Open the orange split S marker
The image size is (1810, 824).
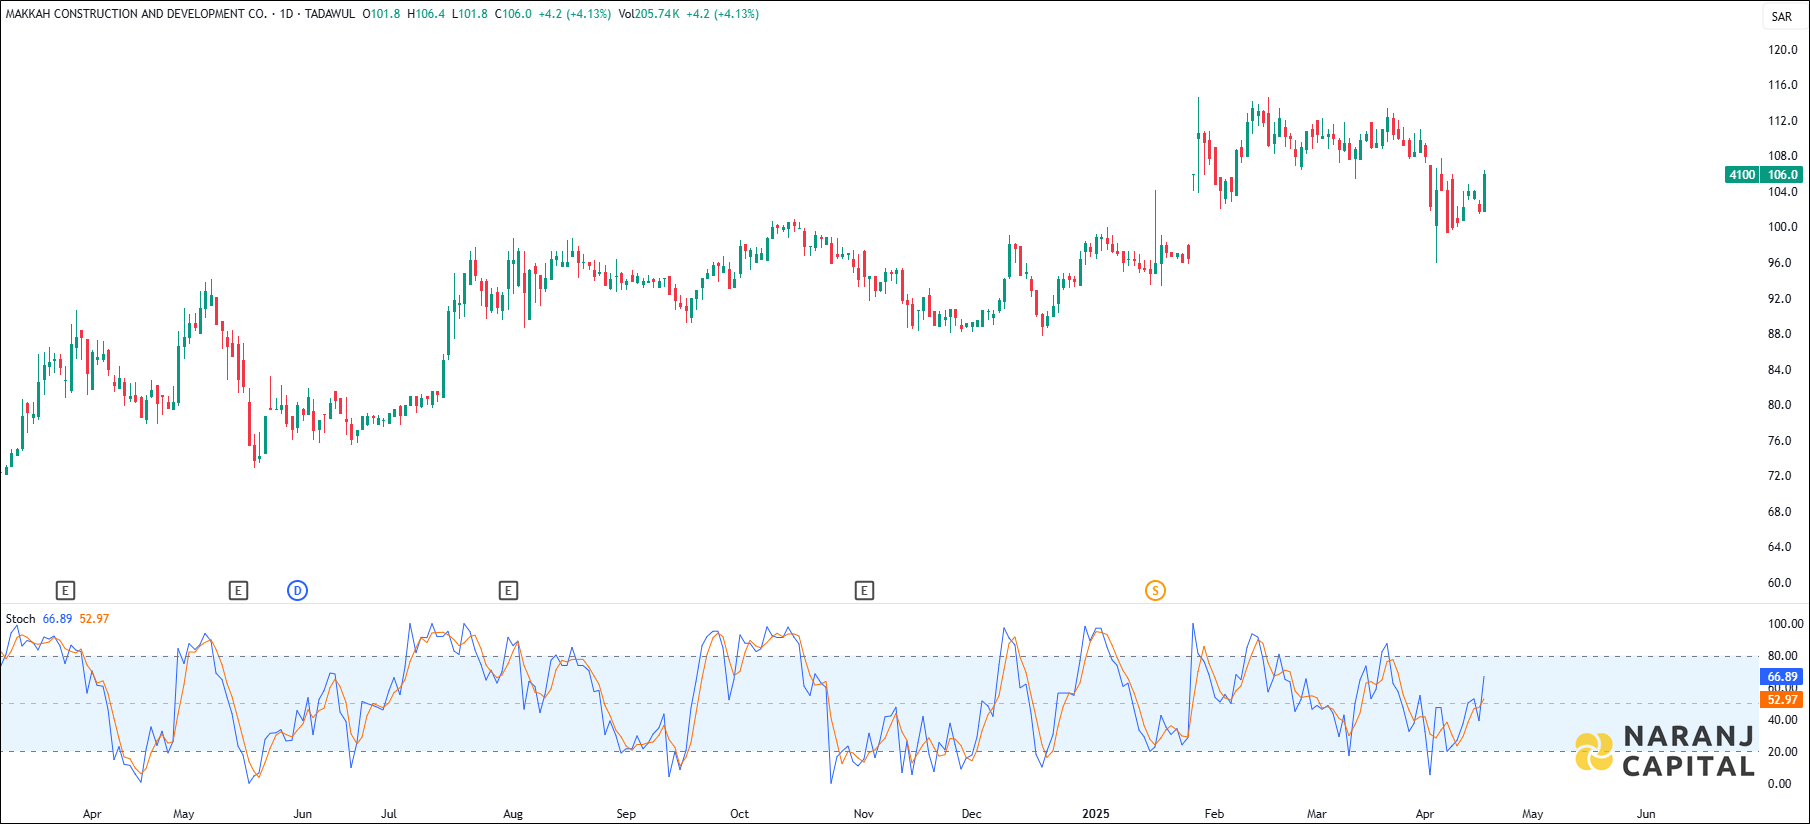click(1155, 591)
